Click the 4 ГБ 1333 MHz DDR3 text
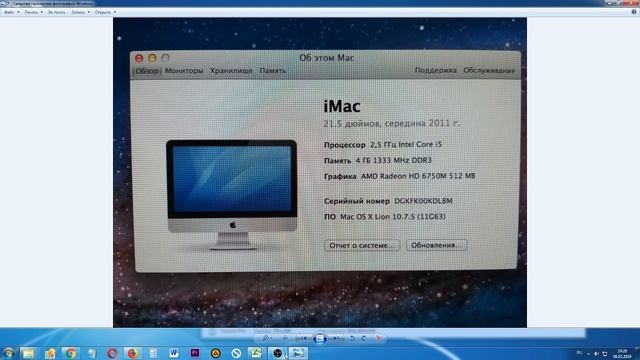640x360 pixels. [x=393, y=160]
